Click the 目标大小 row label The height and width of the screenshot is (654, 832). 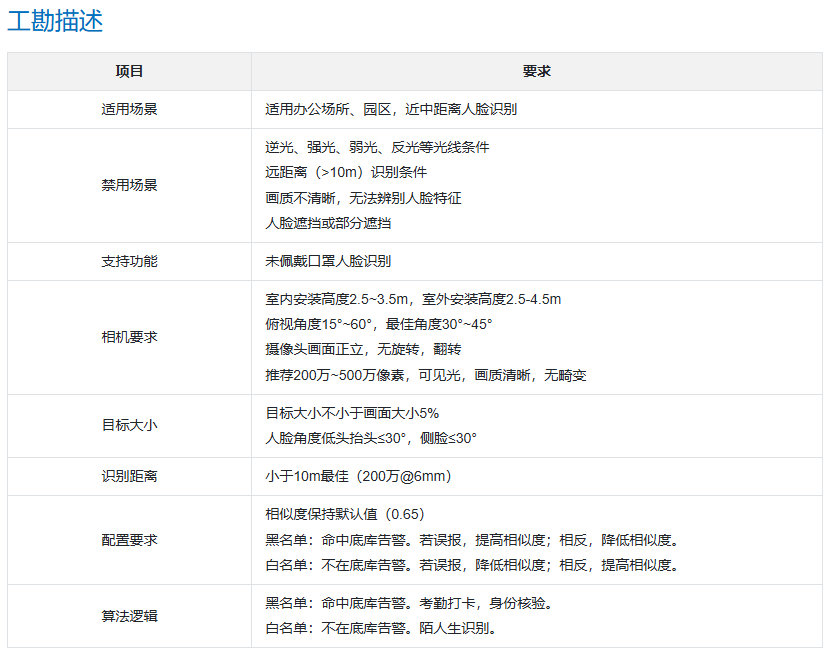point(129,425)
